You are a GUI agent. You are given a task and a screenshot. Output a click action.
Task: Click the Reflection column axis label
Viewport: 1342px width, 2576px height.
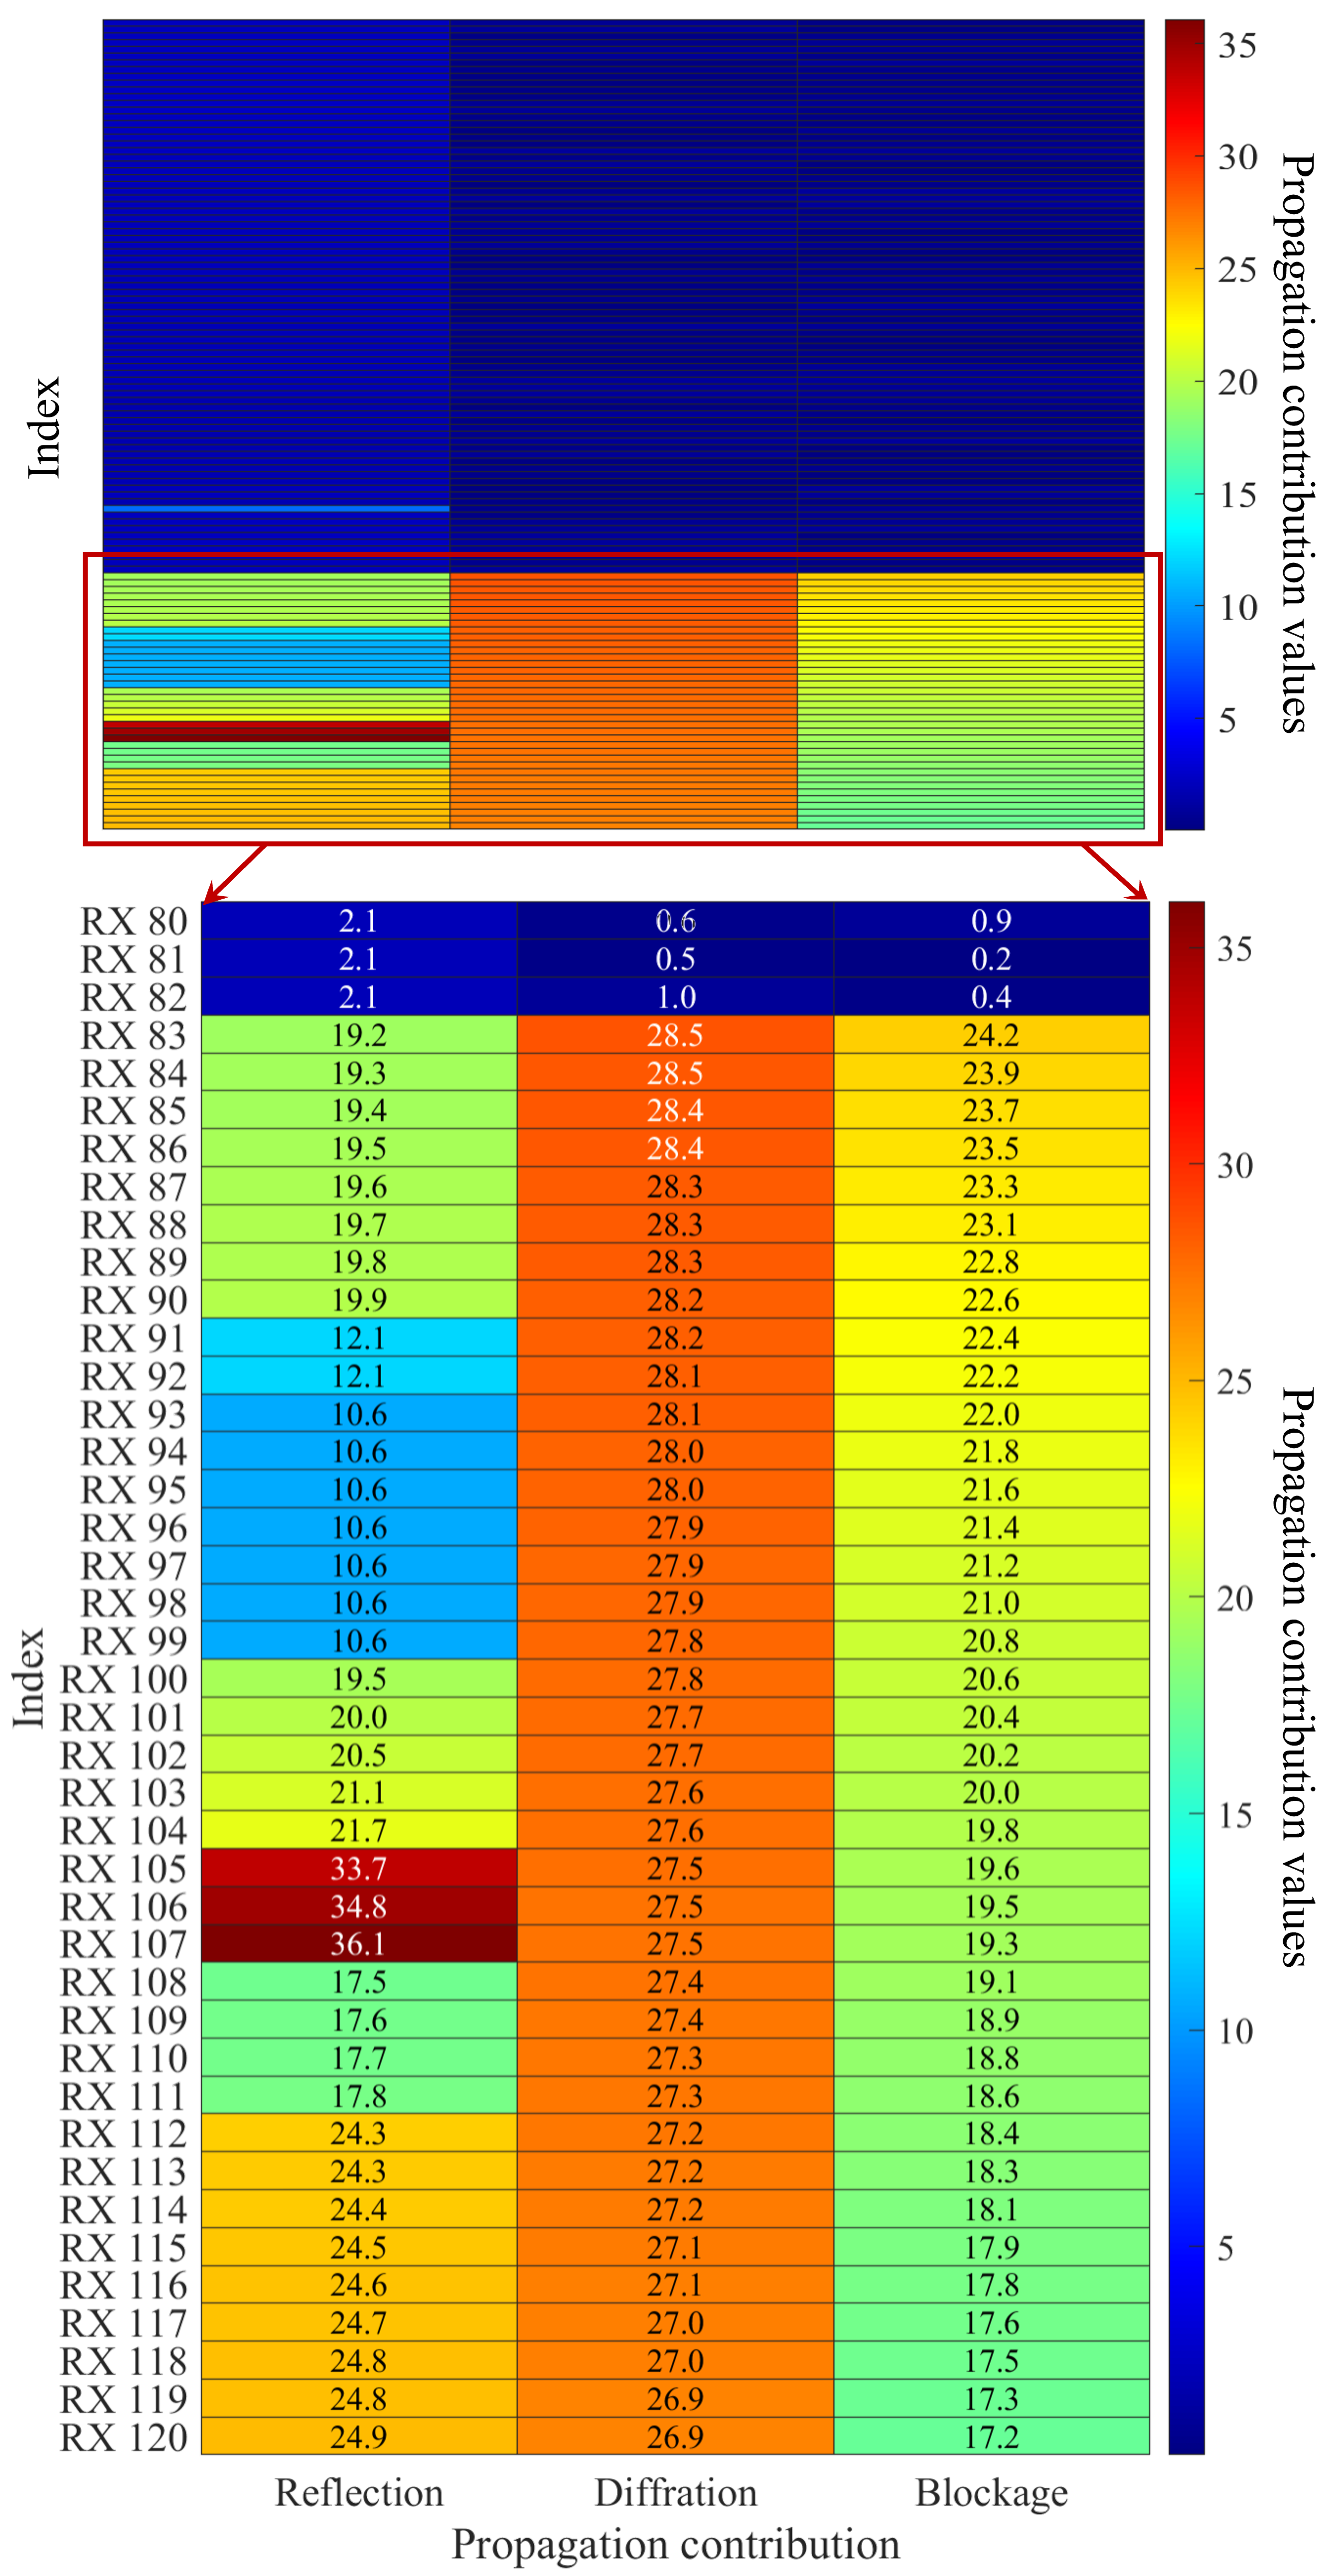tap(358, 2493)
